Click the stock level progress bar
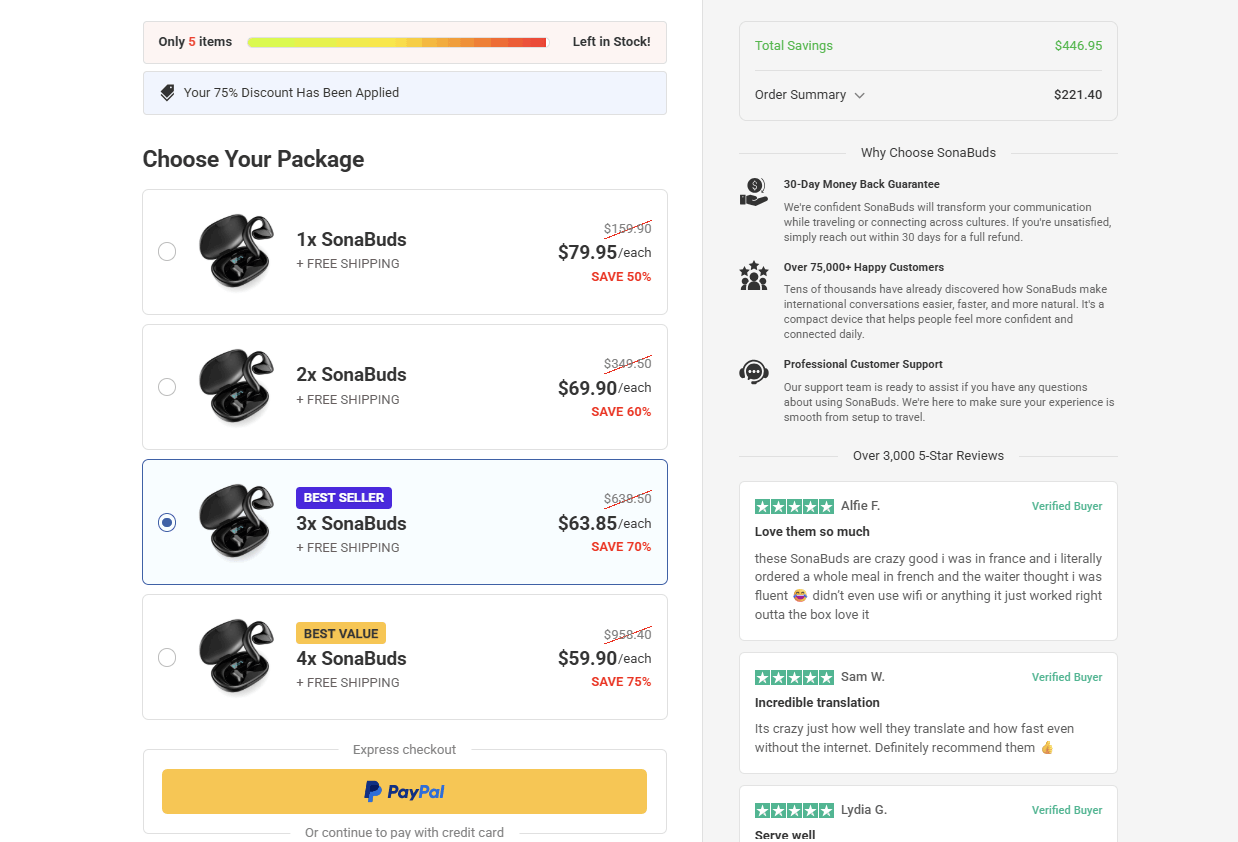The width and height of the screenshot is (1238, 842). point(397,42)
